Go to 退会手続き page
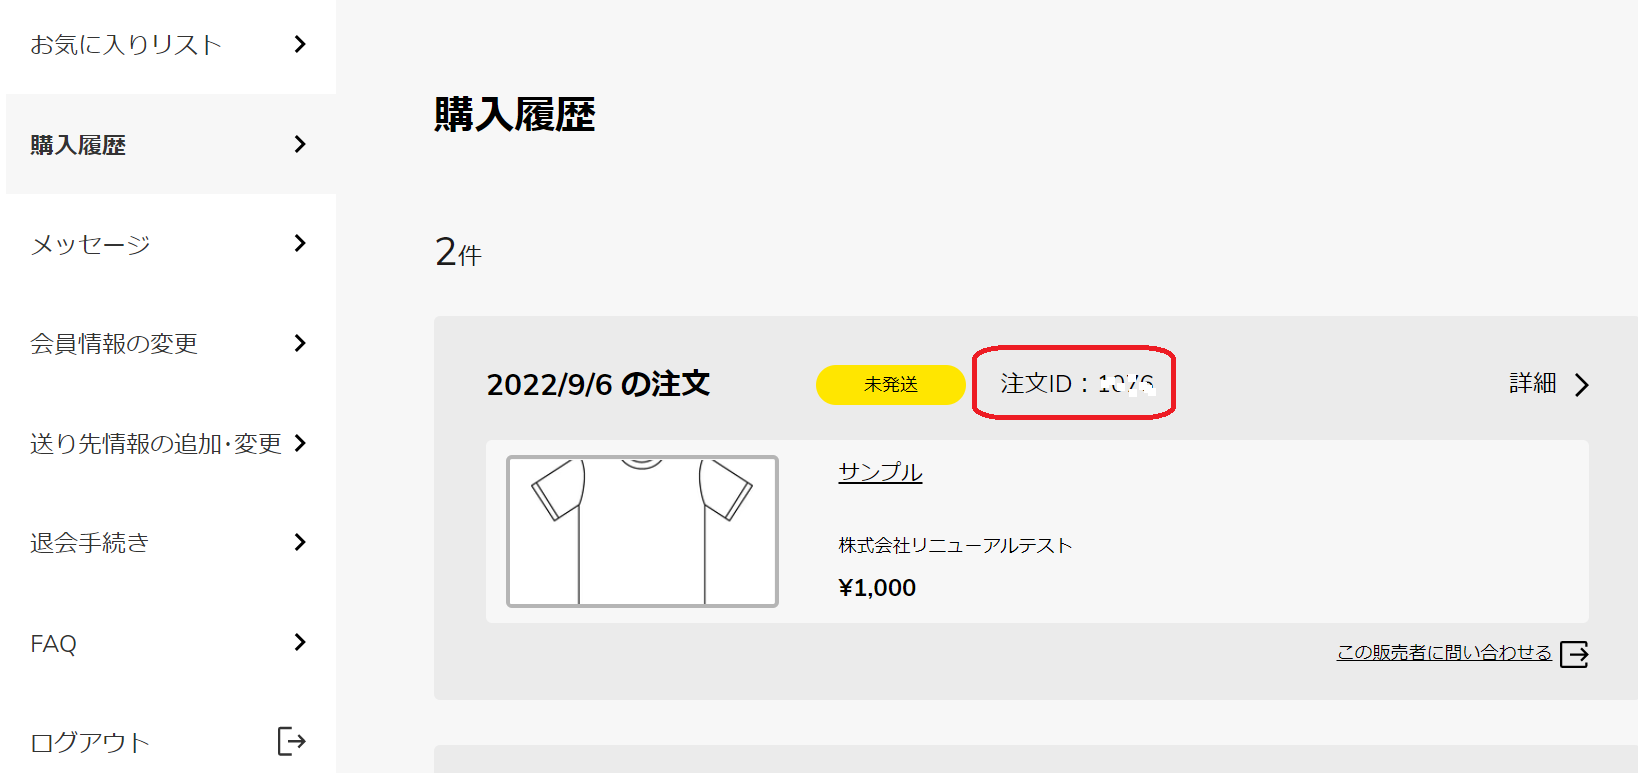This screenshot has height=773, width=1639. point(90,543)
